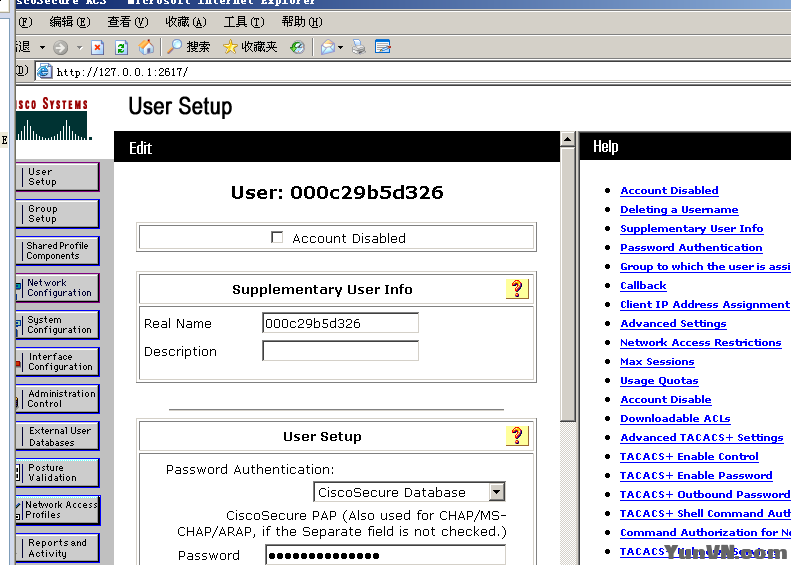Open Network Configuration section
Image resolution: width=791 pixels, height=565 pixels.
(x=58, y=288)
